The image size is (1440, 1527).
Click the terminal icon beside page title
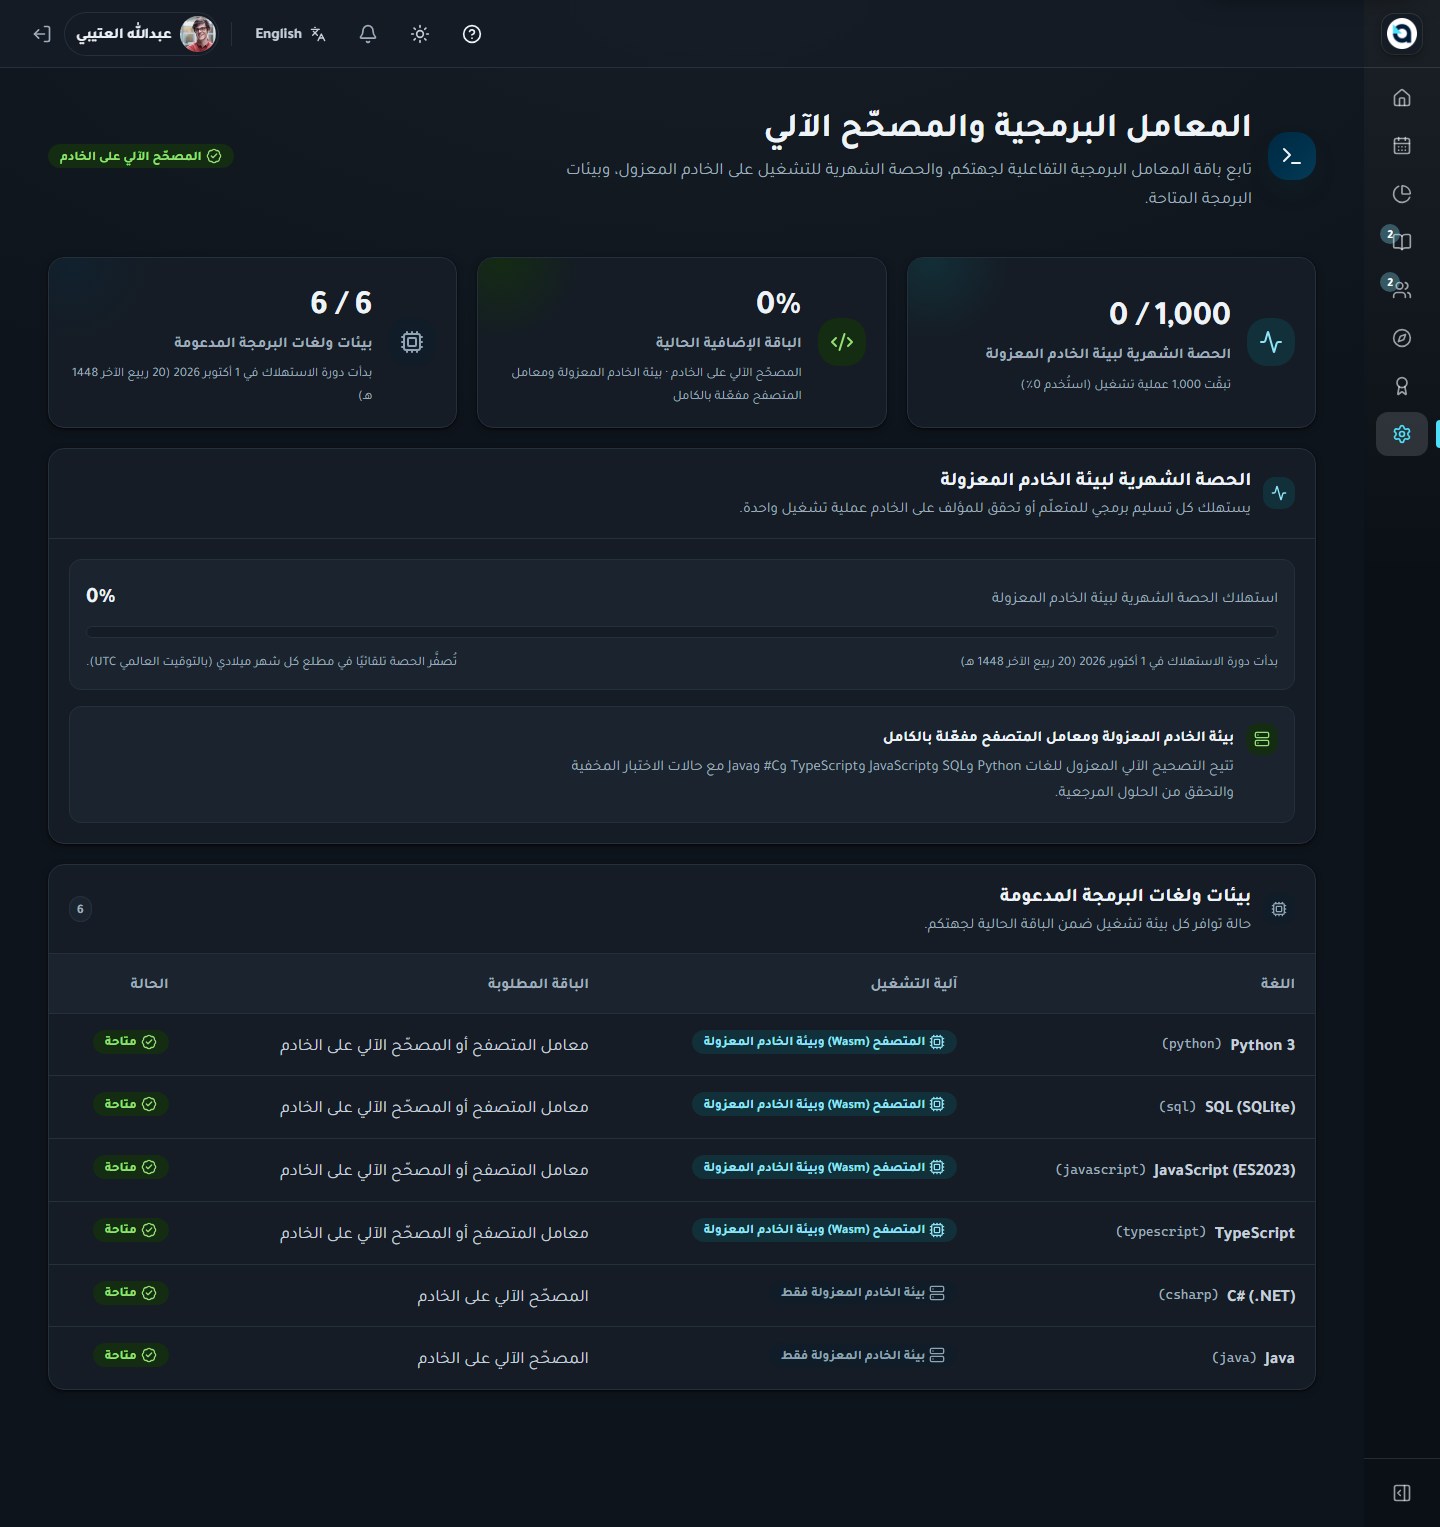pyautogui.click(x=1291, y=156)
